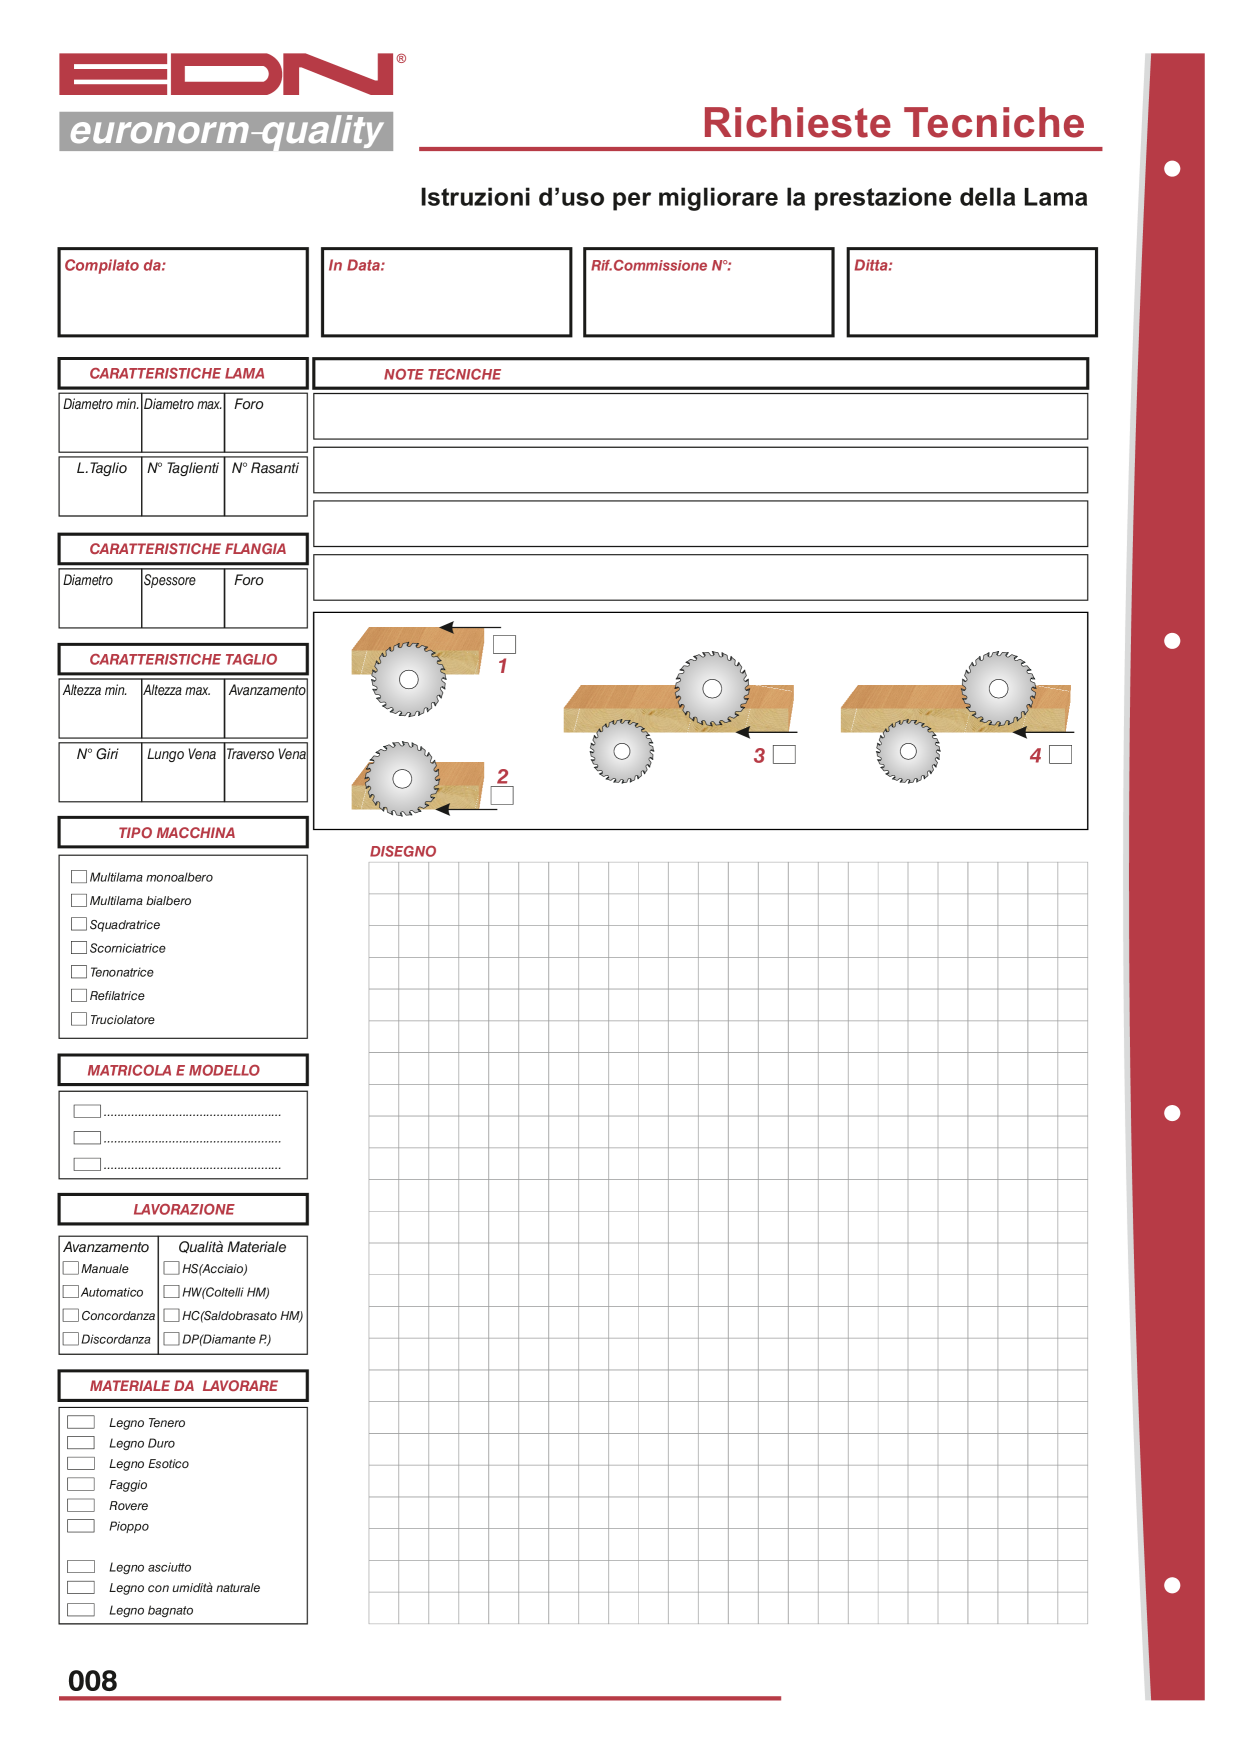The width and height of the screenshot is (1240, 1754).
Task: Check the Faggio wood box
Action: (x=81, y=1485)
